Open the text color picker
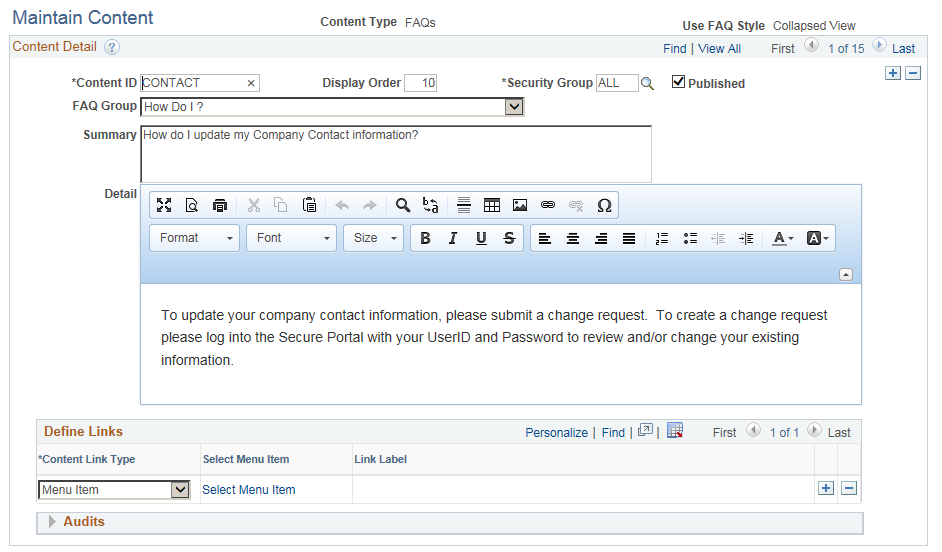 [x=783, y=238]
